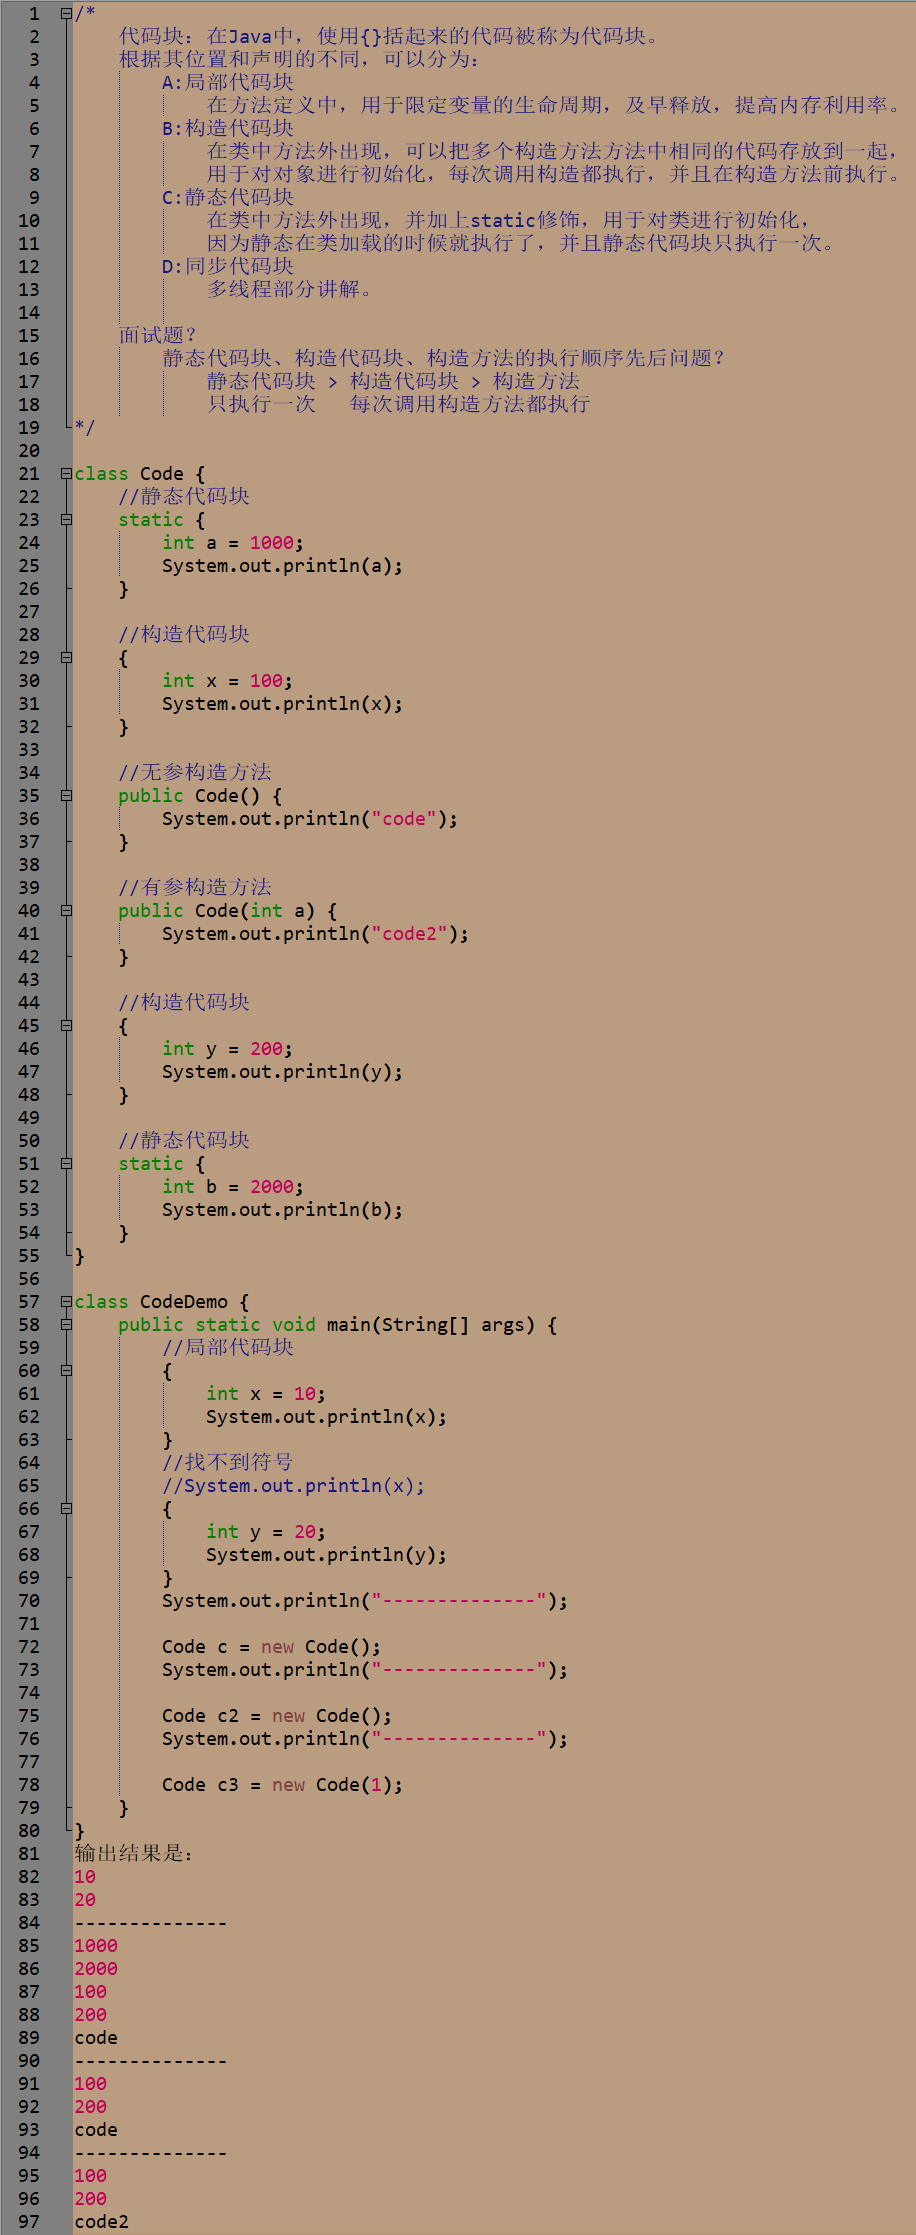Click 'int y = 20;' line

pyautogui.click(x=266, y=1532)
